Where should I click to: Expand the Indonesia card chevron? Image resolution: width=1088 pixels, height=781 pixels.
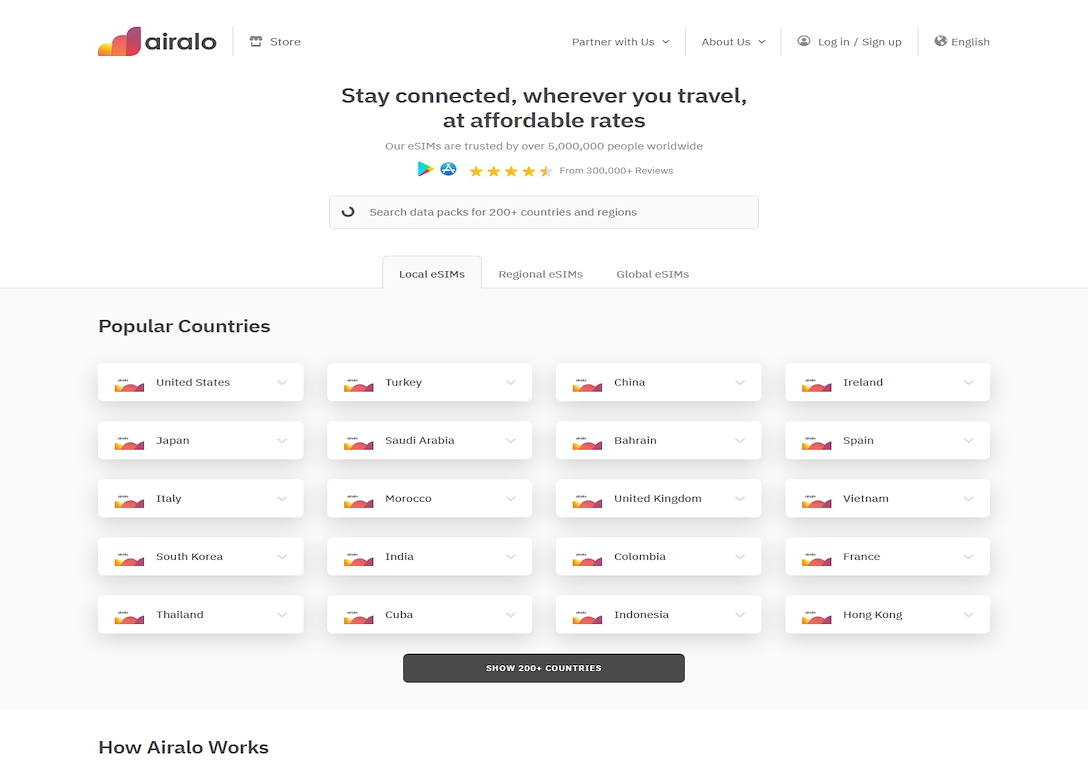[740, 615]
